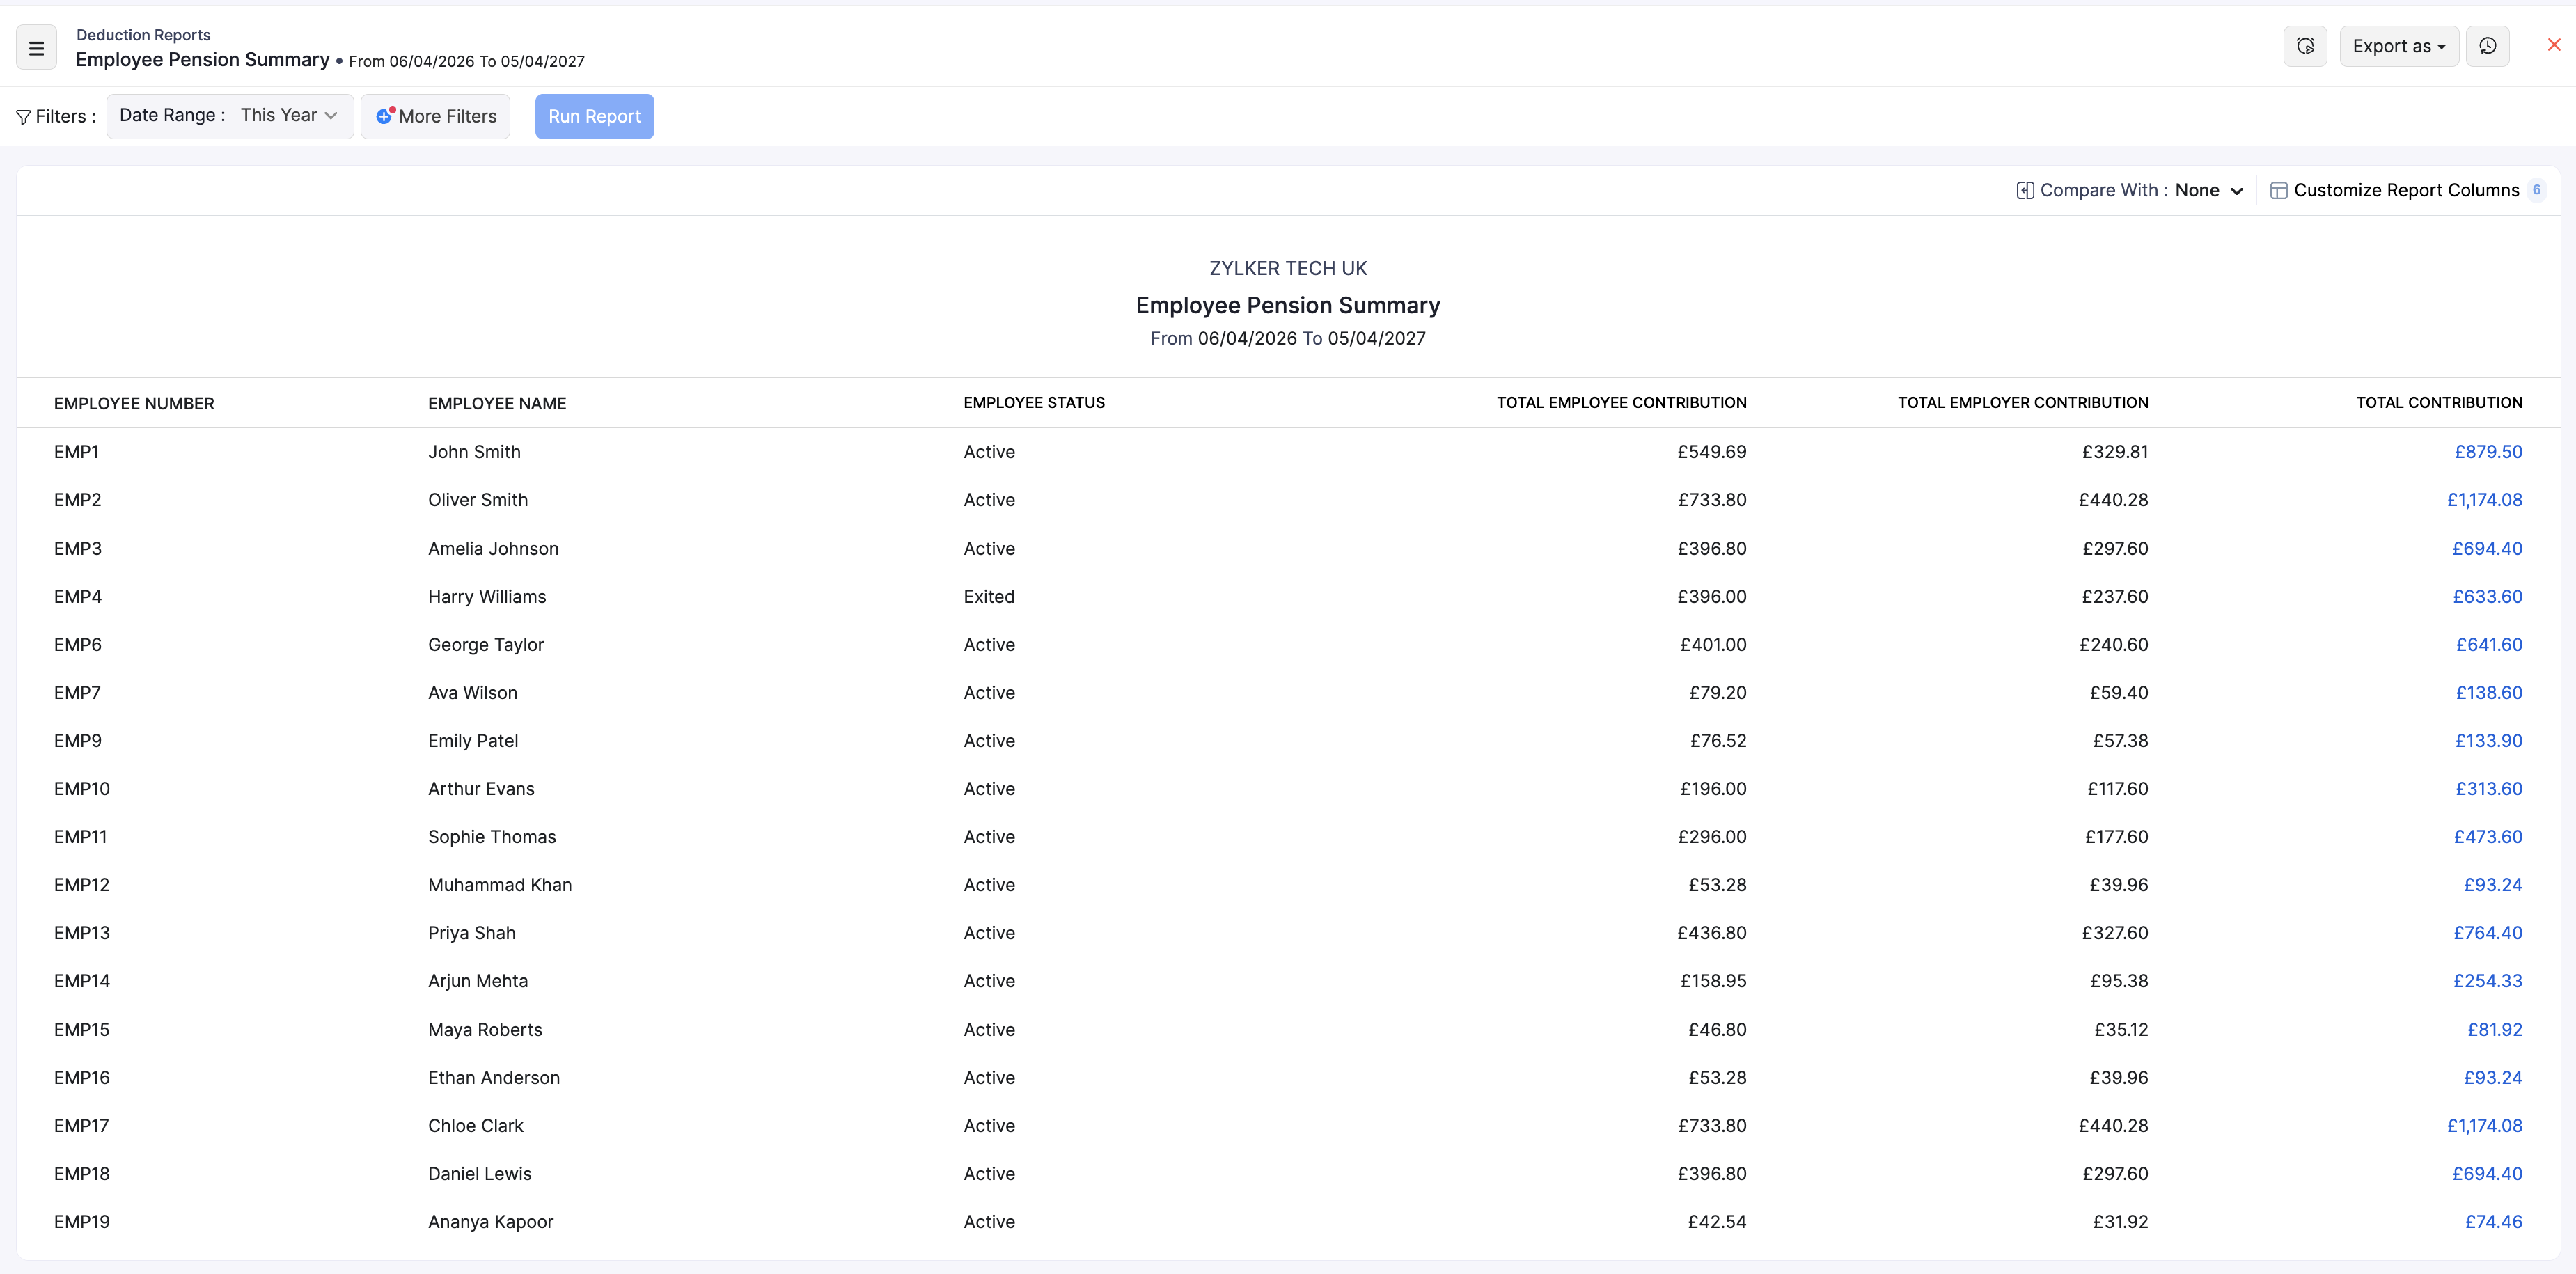The width and height of the screenshot is (2576, 1274).
Task: Click the Total Employer Contribution header
Action: [2022, 403]
